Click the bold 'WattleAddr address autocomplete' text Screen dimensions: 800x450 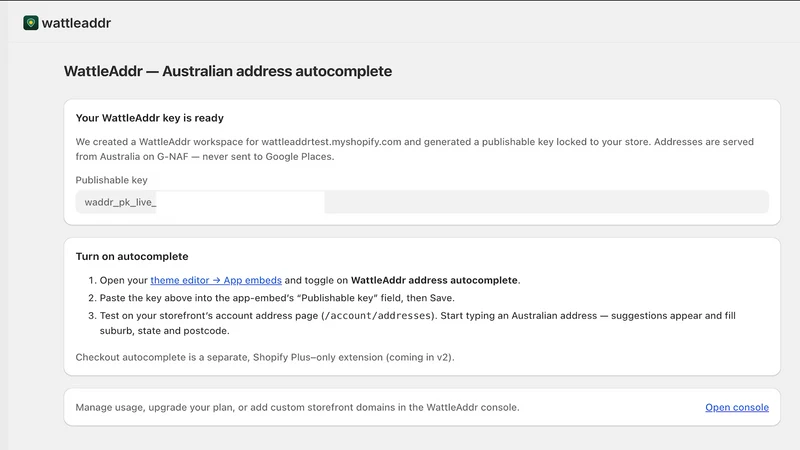click(x=434, y=280)
